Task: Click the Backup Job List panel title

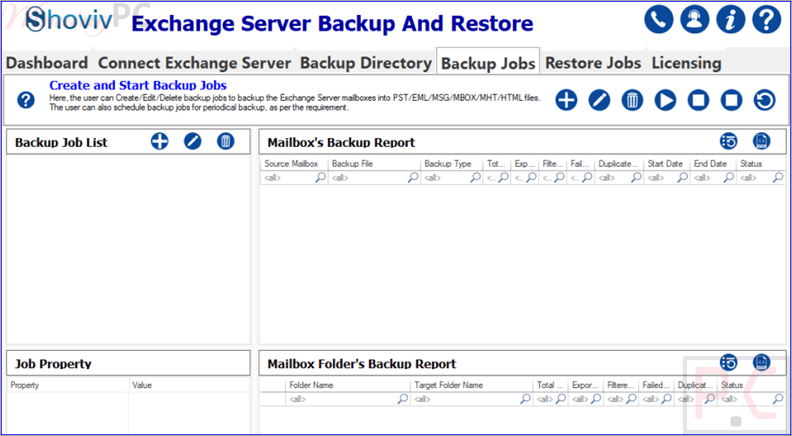Action: tap(61, 142)
